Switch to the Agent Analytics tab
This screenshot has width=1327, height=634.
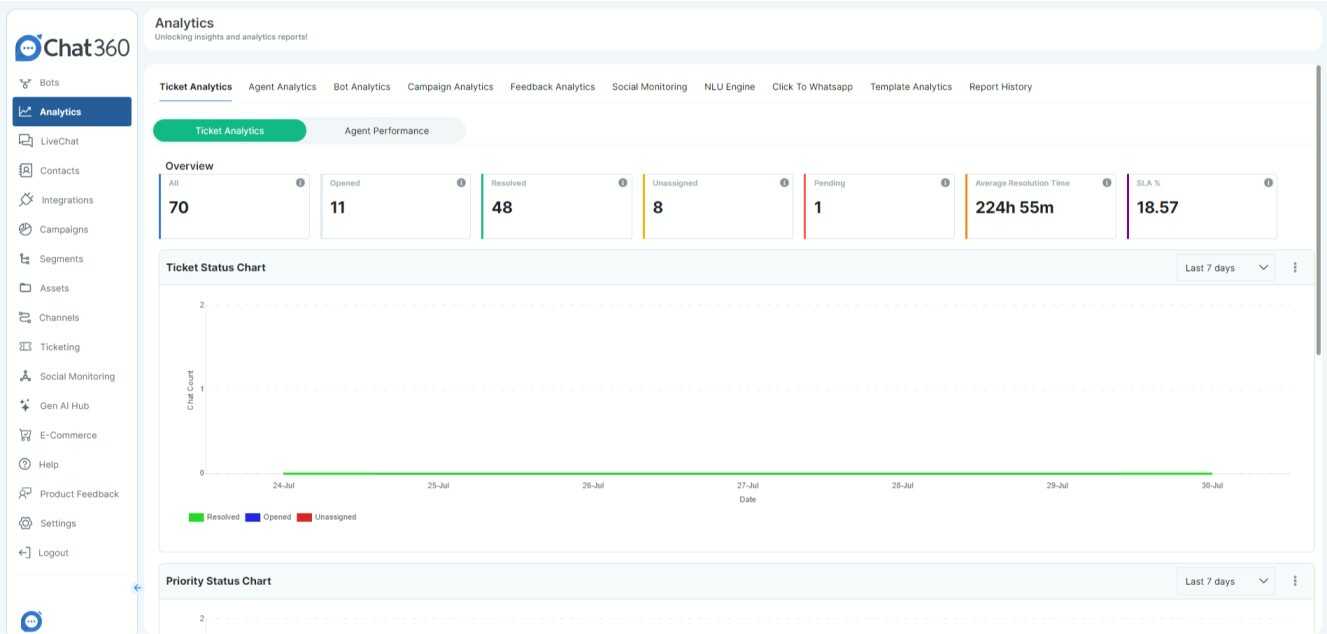point(283,86)
